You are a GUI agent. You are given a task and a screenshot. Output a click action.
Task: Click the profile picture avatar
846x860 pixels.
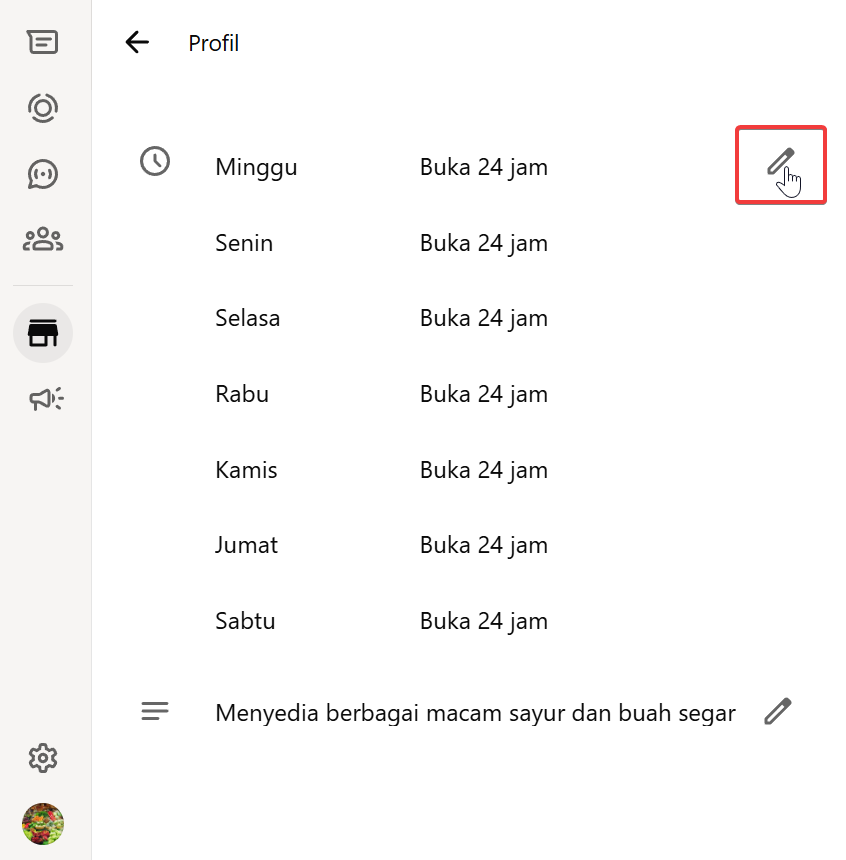(x=43, y=824)
